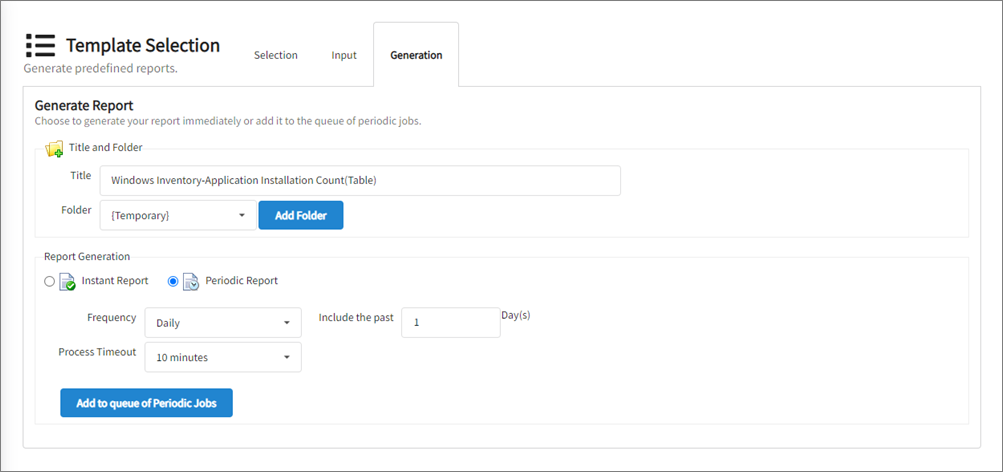The width and height of the screenshot is (1003, 472).
Task: Click the Title and Folder icon
Action: (54, 148)
